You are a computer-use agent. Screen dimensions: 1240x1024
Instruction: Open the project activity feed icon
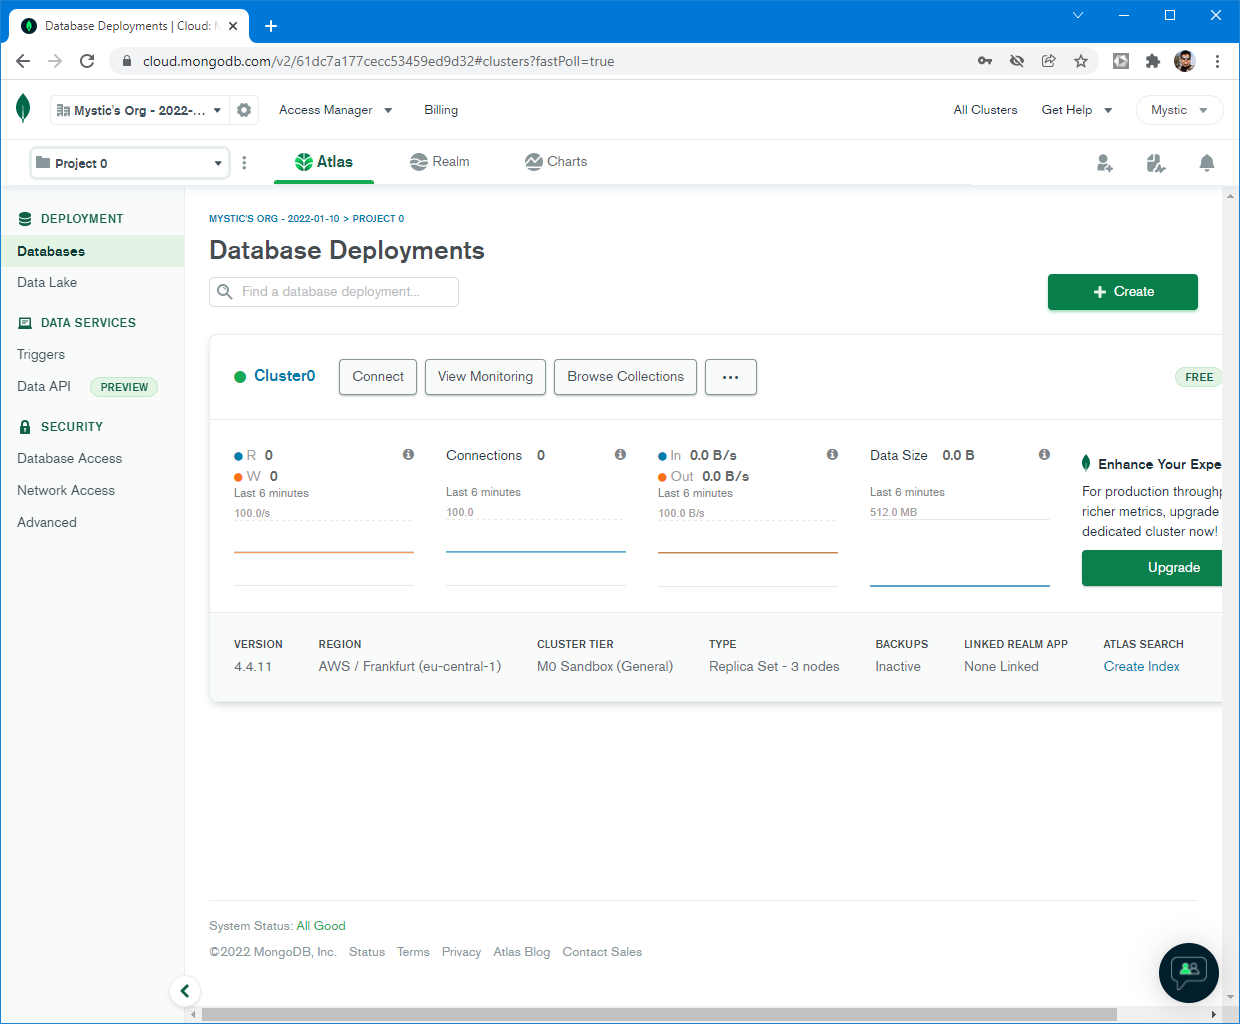click(1156, 163)
